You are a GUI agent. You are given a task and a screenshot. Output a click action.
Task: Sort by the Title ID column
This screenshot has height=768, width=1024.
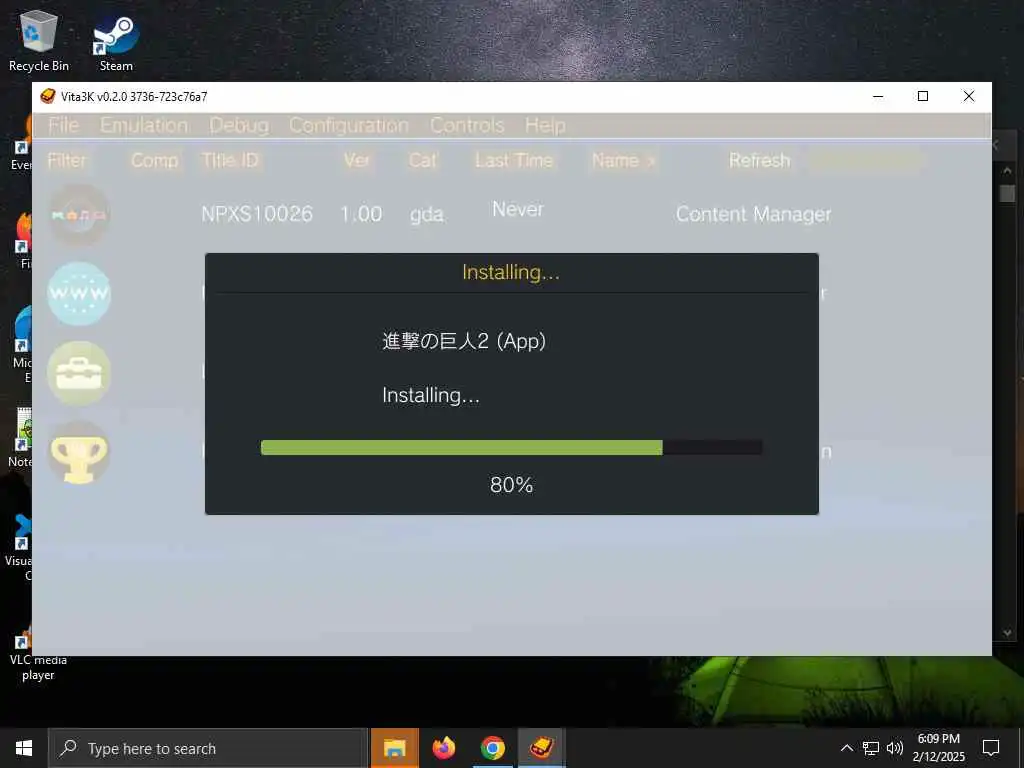point(230,161)
